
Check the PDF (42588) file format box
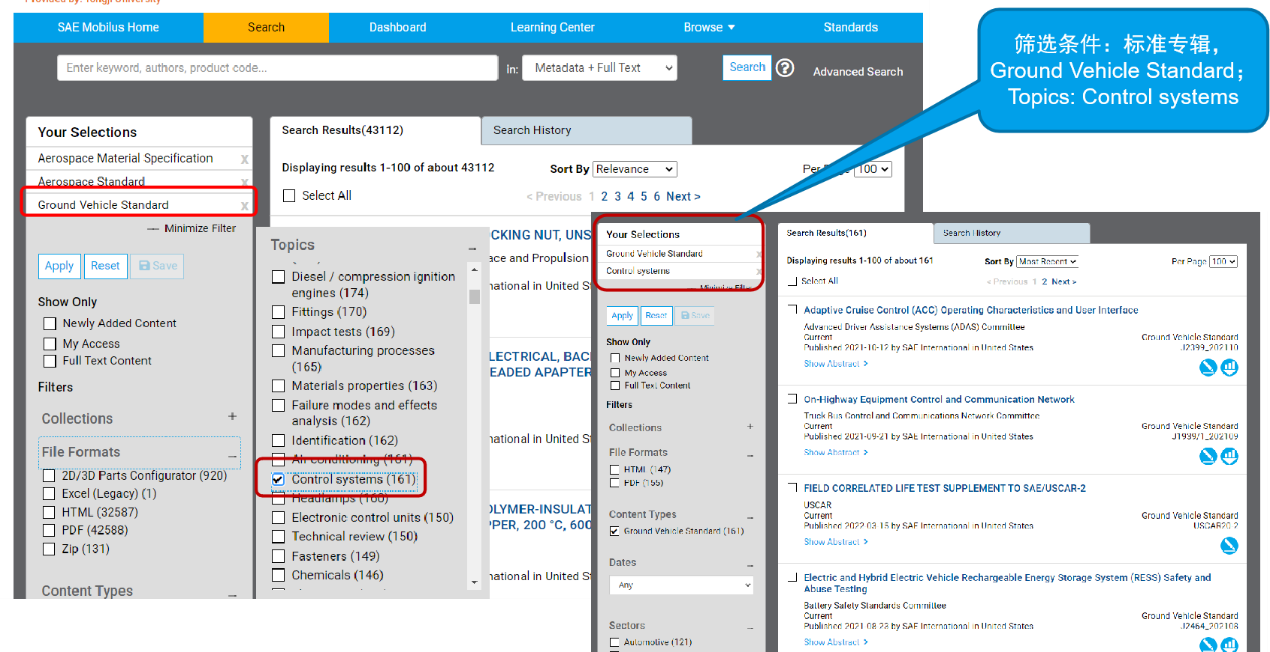[49, 531]
